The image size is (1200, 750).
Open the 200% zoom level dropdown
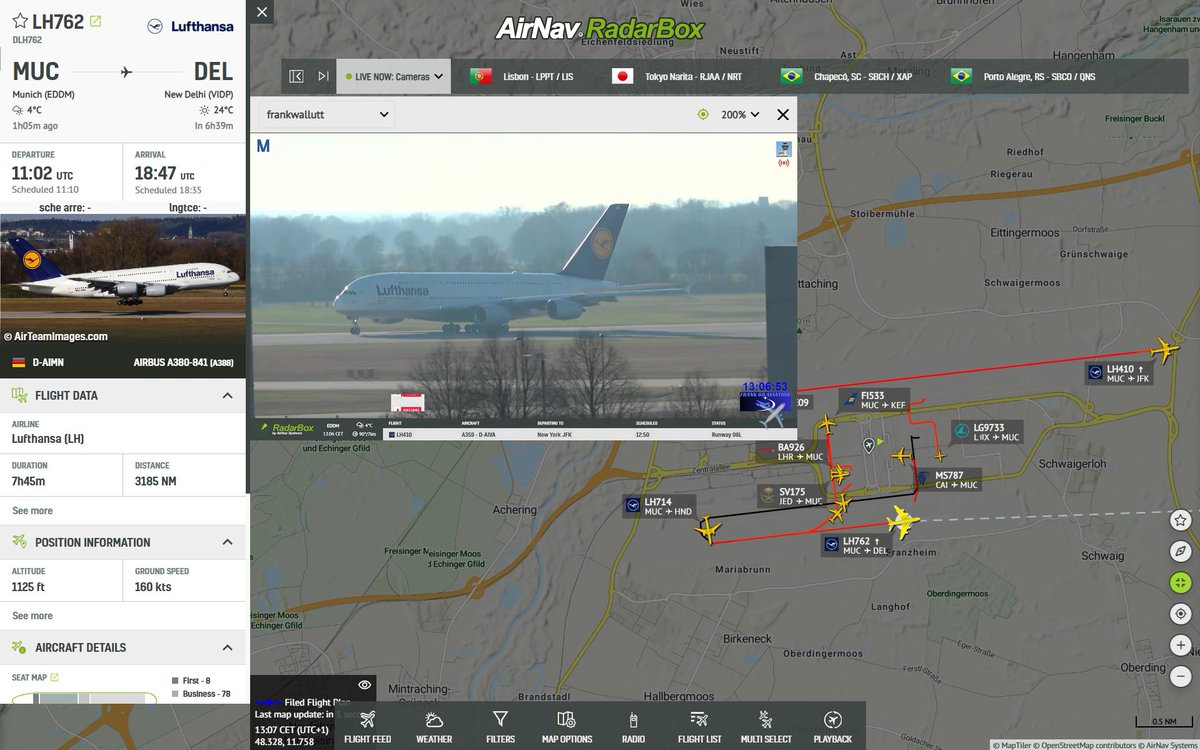click(740, 114)
